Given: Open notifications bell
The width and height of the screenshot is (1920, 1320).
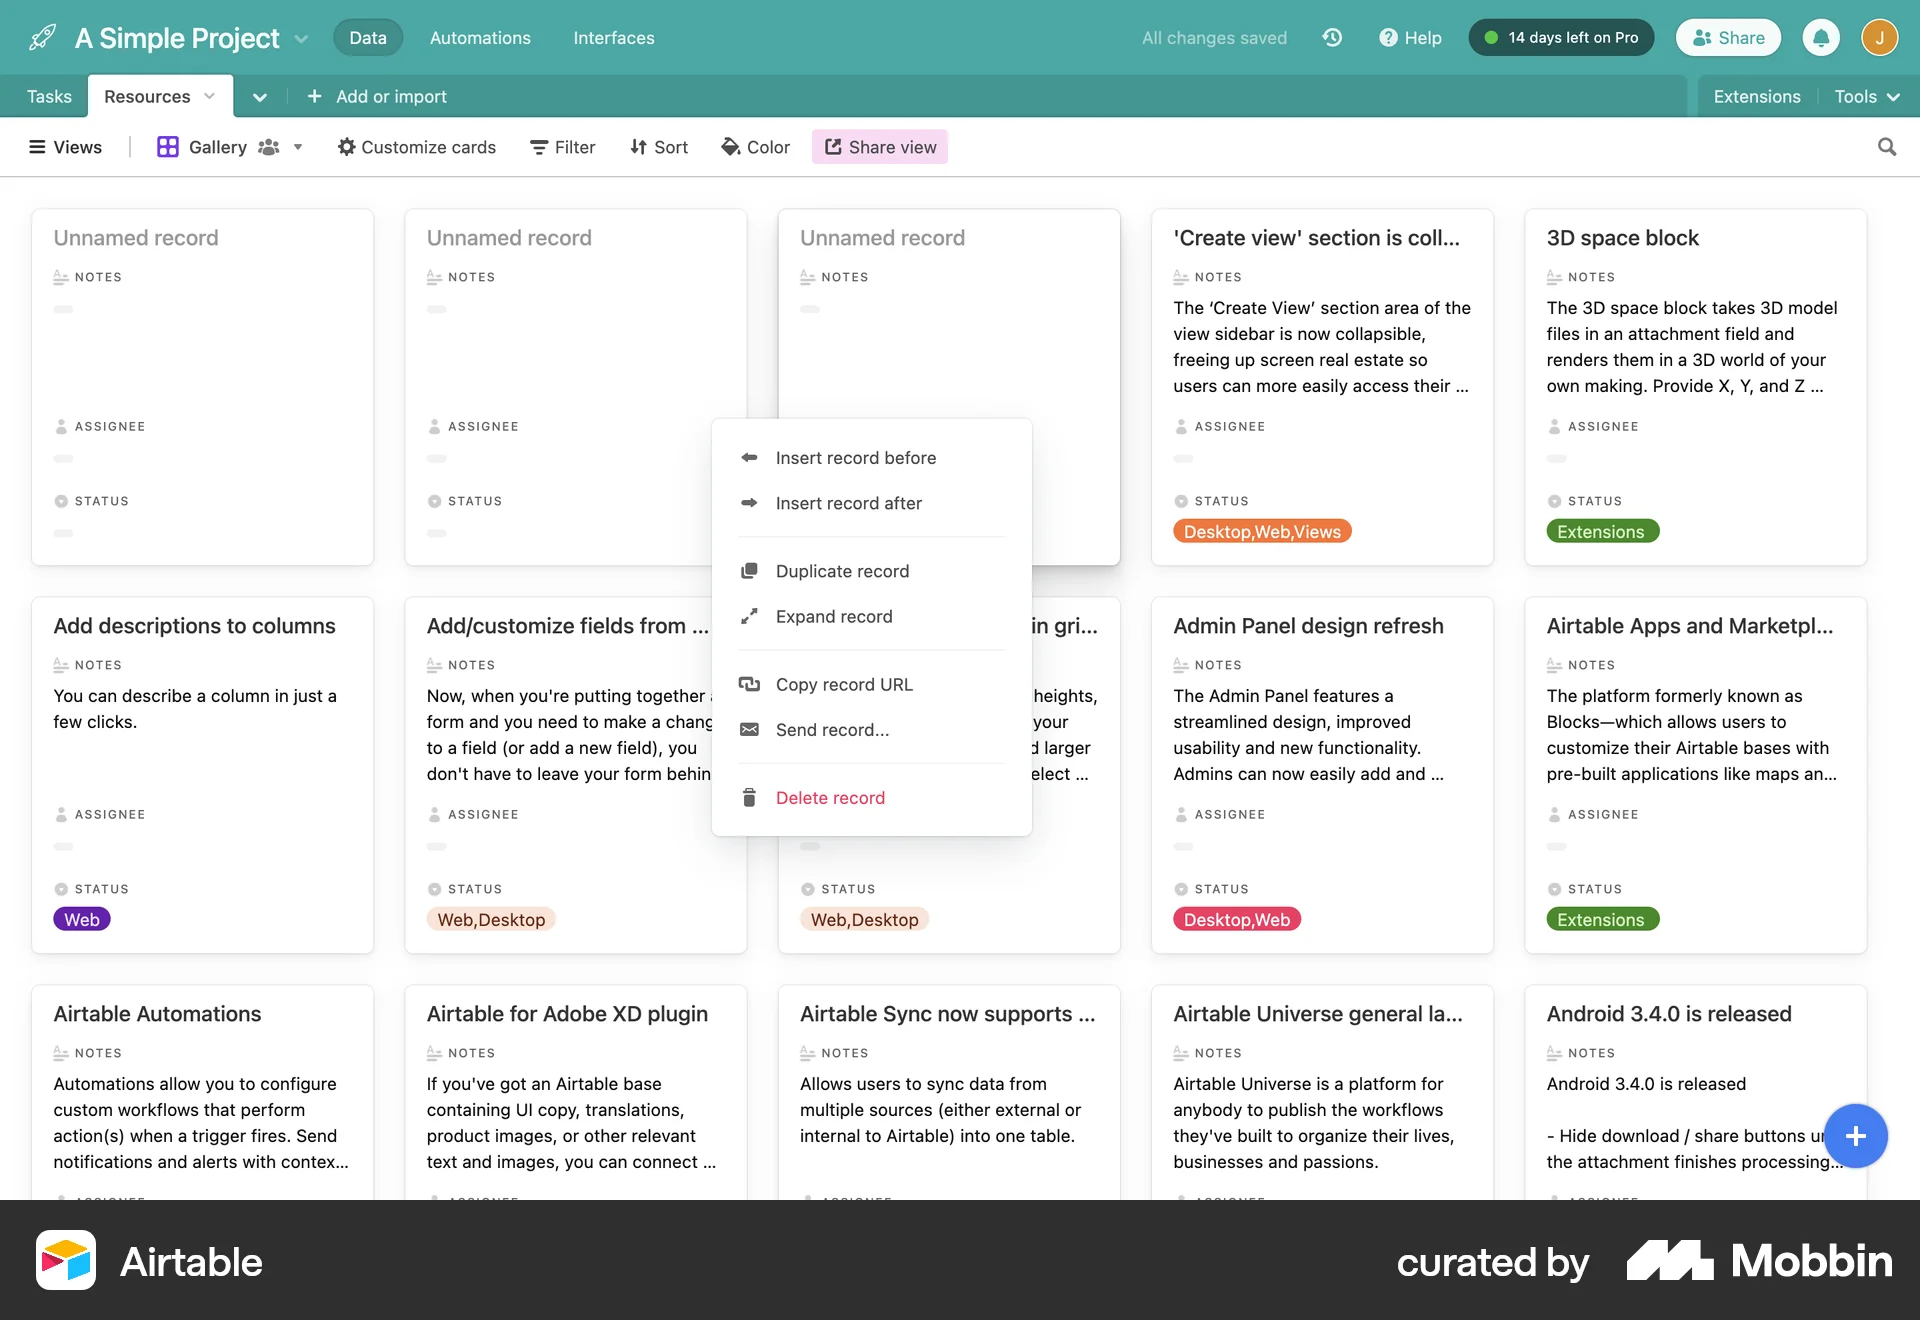Looking at the screenshot, I should pos(1822,37).
